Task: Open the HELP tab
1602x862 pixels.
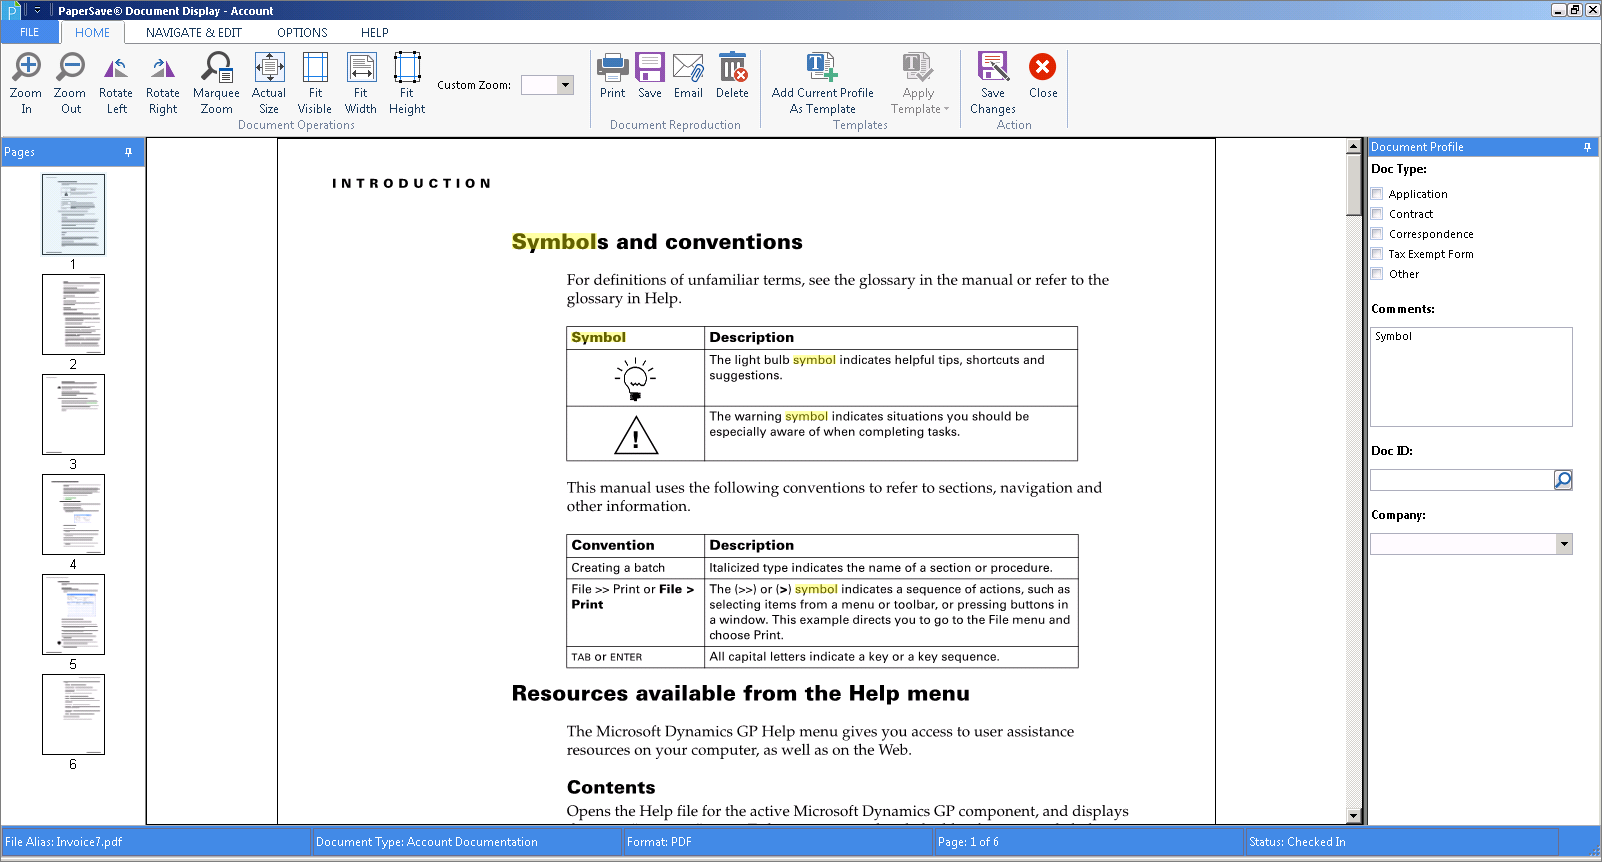Action: pos(375,32)
